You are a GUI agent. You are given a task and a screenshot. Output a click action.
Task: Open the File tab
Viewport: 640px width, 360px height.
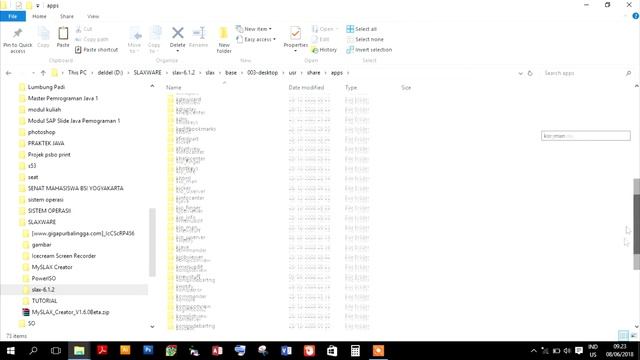coord(13,16)
